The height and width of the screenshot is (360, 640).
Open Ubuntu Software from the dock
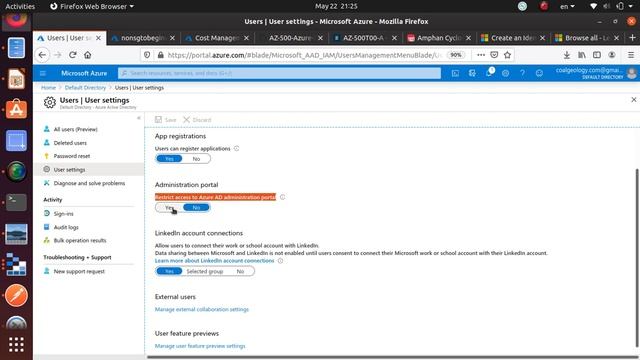point(16,109)
